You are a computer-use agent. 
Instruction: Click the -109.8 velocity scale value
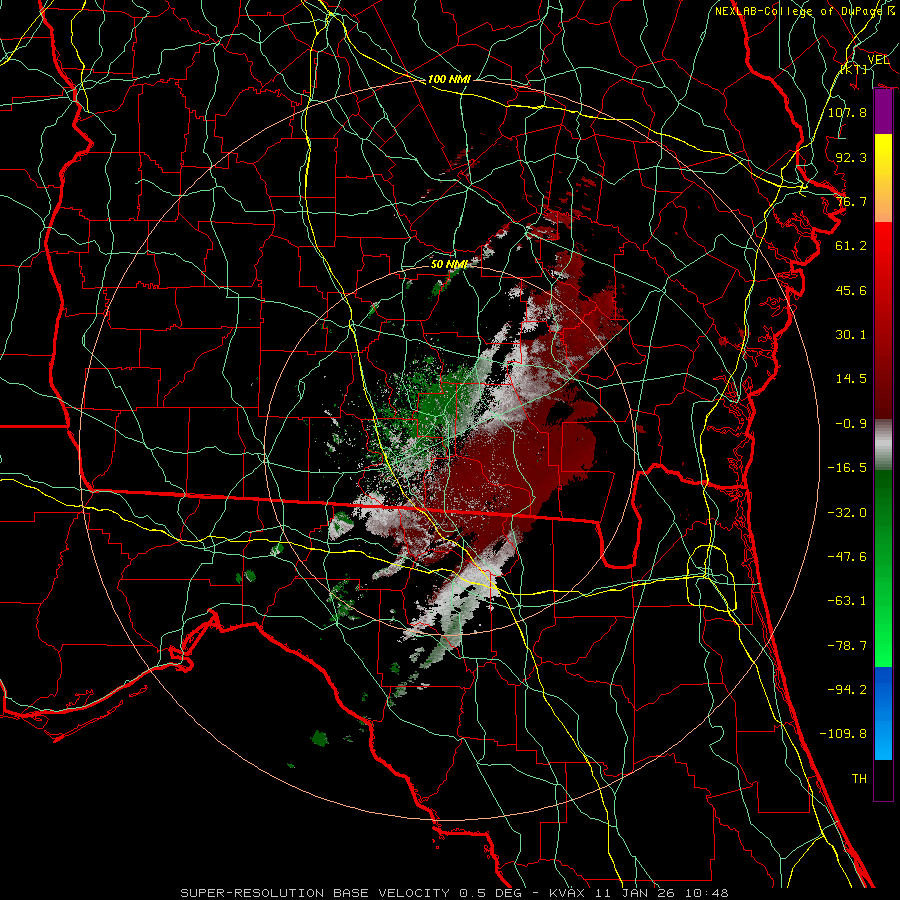pos(843,734)
